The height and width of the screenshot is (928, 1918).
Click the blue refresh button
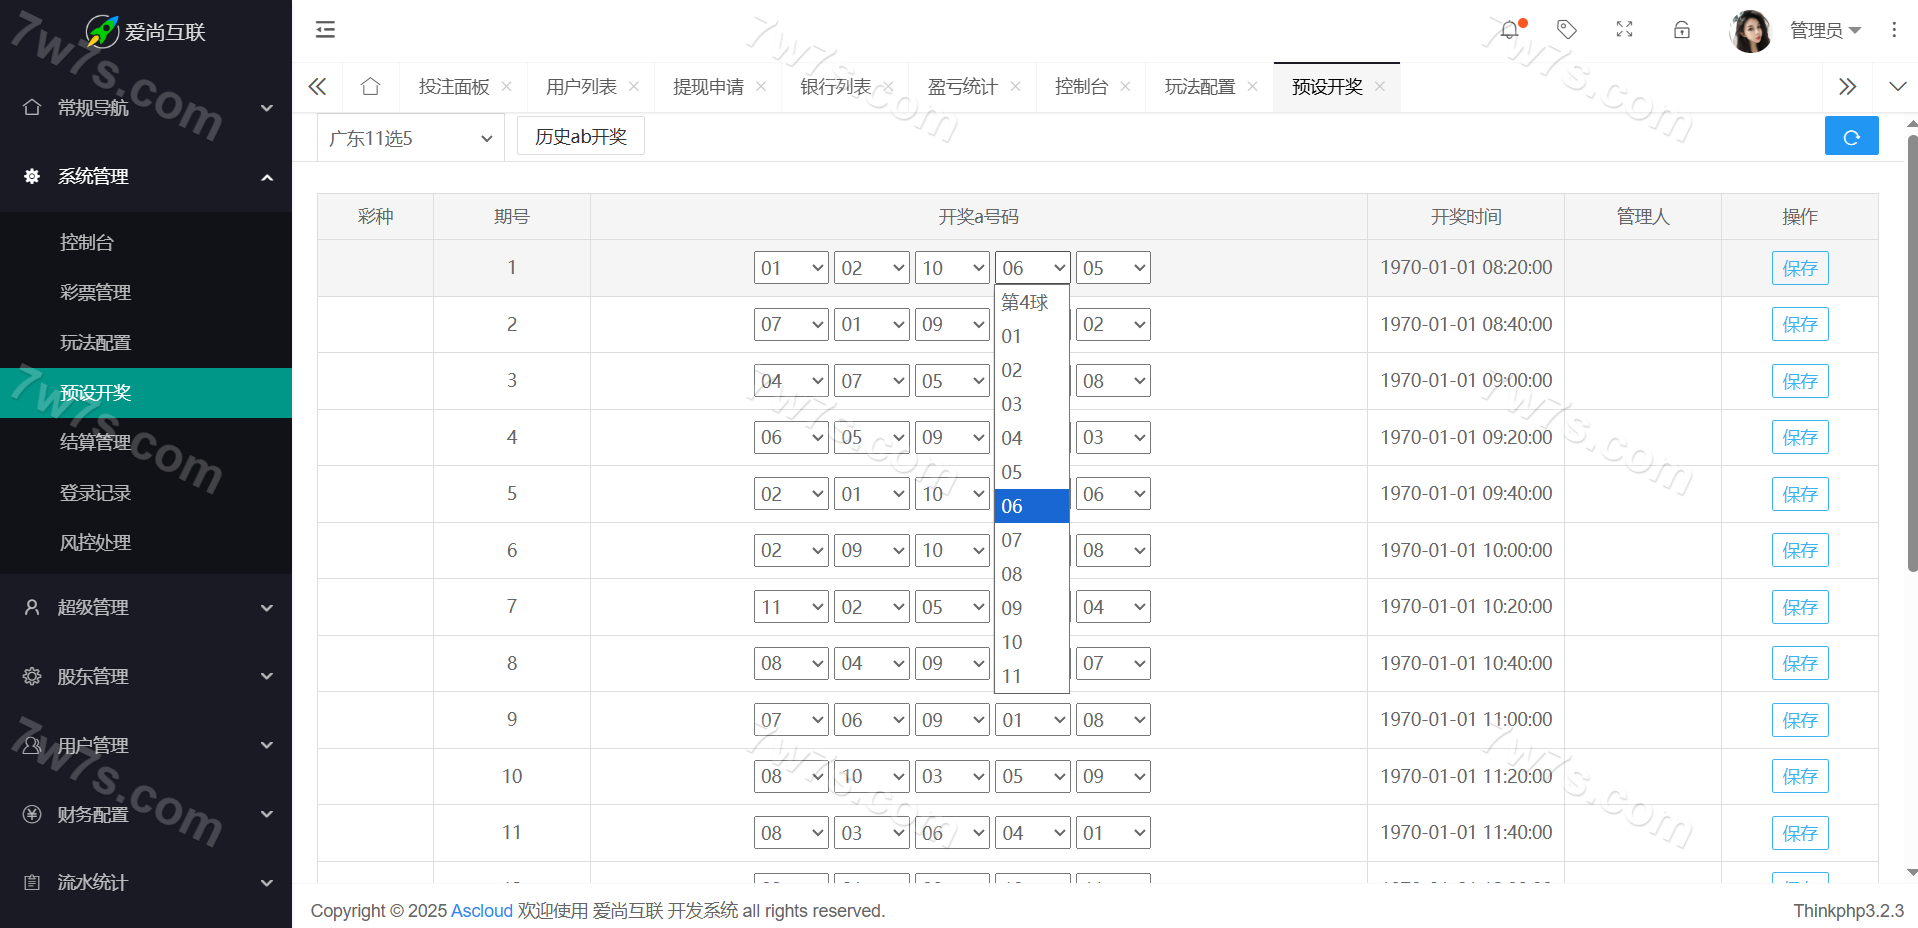[x=1851, y=136]
